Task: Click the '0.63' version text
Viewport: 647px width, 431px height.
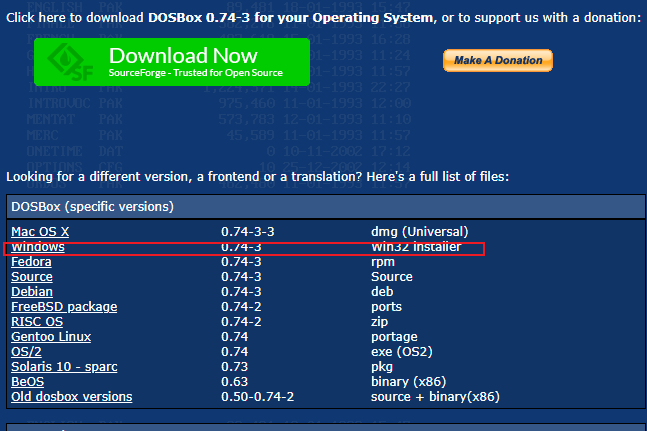Action: tap(234, 382)
